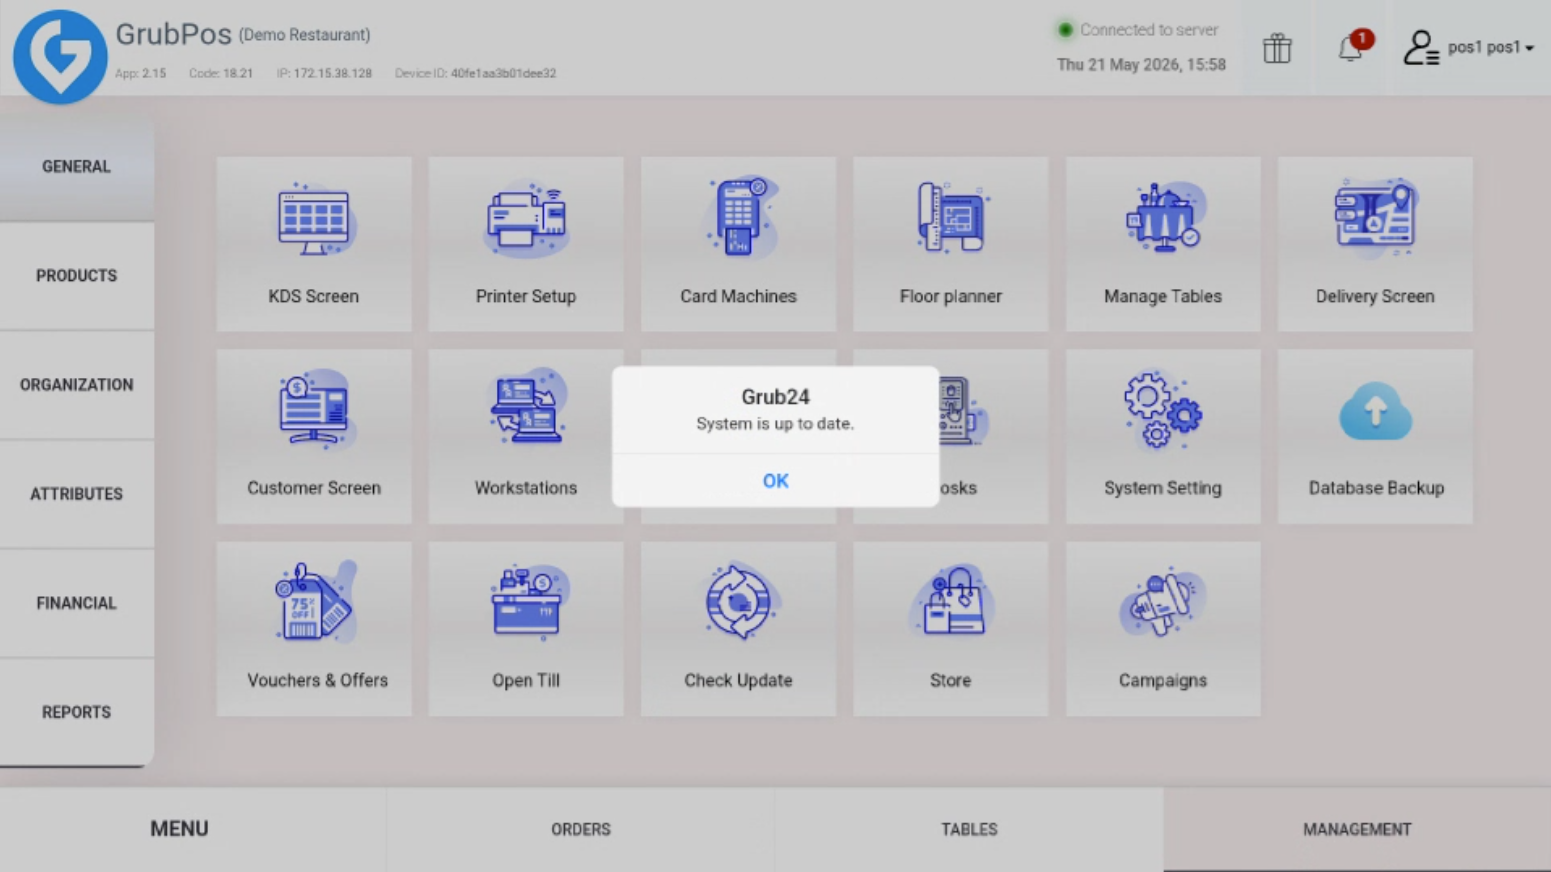
Task: Switch to the ORGANIZATION category
Action: coord(77,385)
